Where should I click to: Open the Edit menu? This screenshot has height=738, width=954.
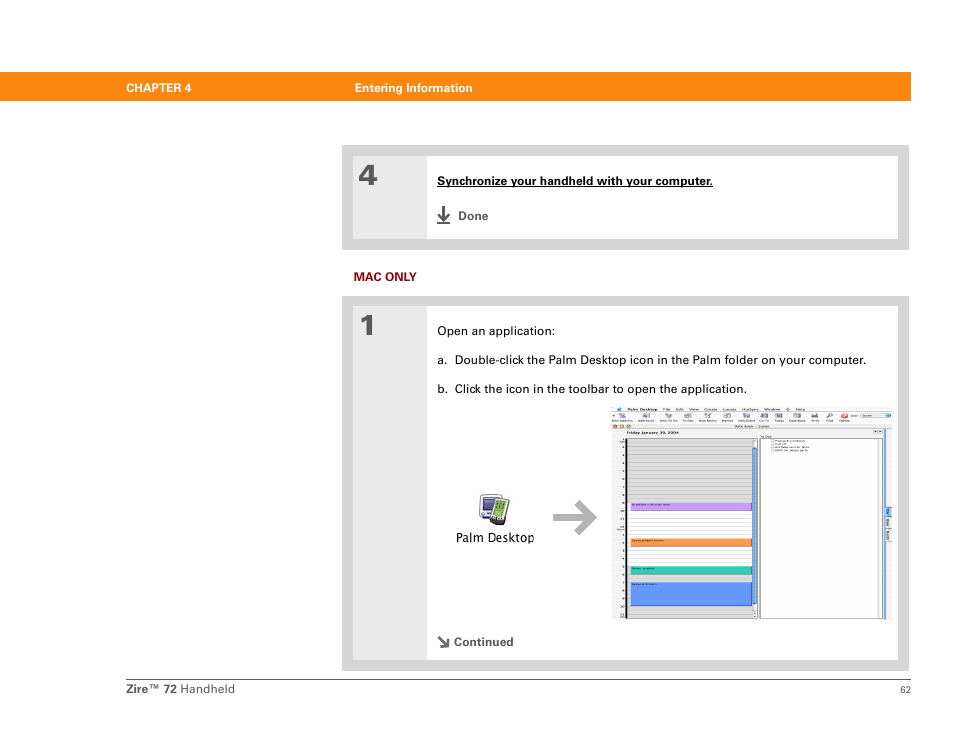pos(678,409)
